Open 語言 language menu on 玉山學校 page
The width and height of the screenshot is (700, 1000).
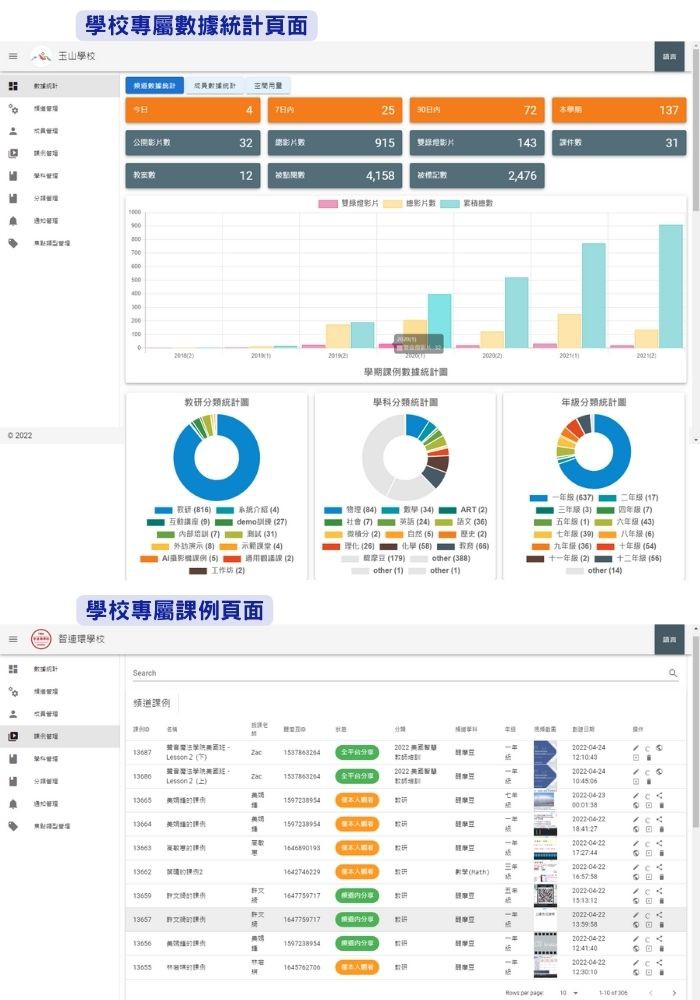pyautogui.click(x=670, y=56)
